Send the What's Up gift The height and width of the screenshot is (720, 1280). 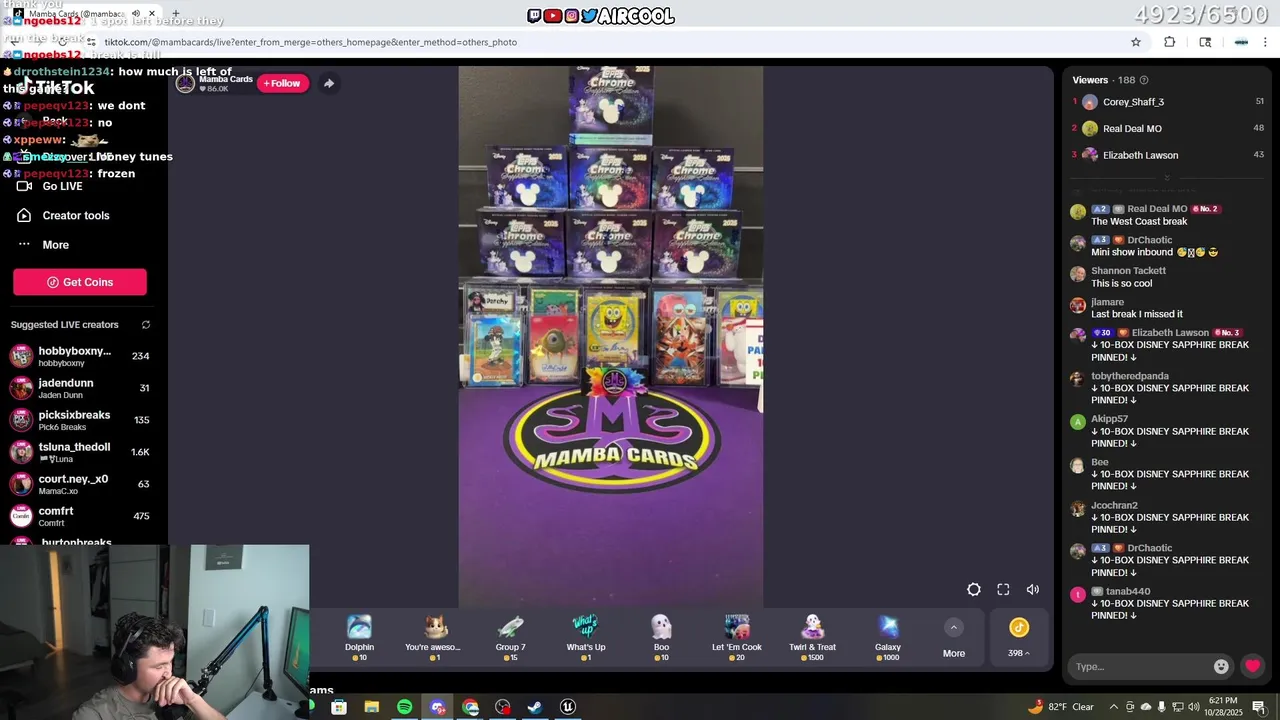click(x=586, y=637)
